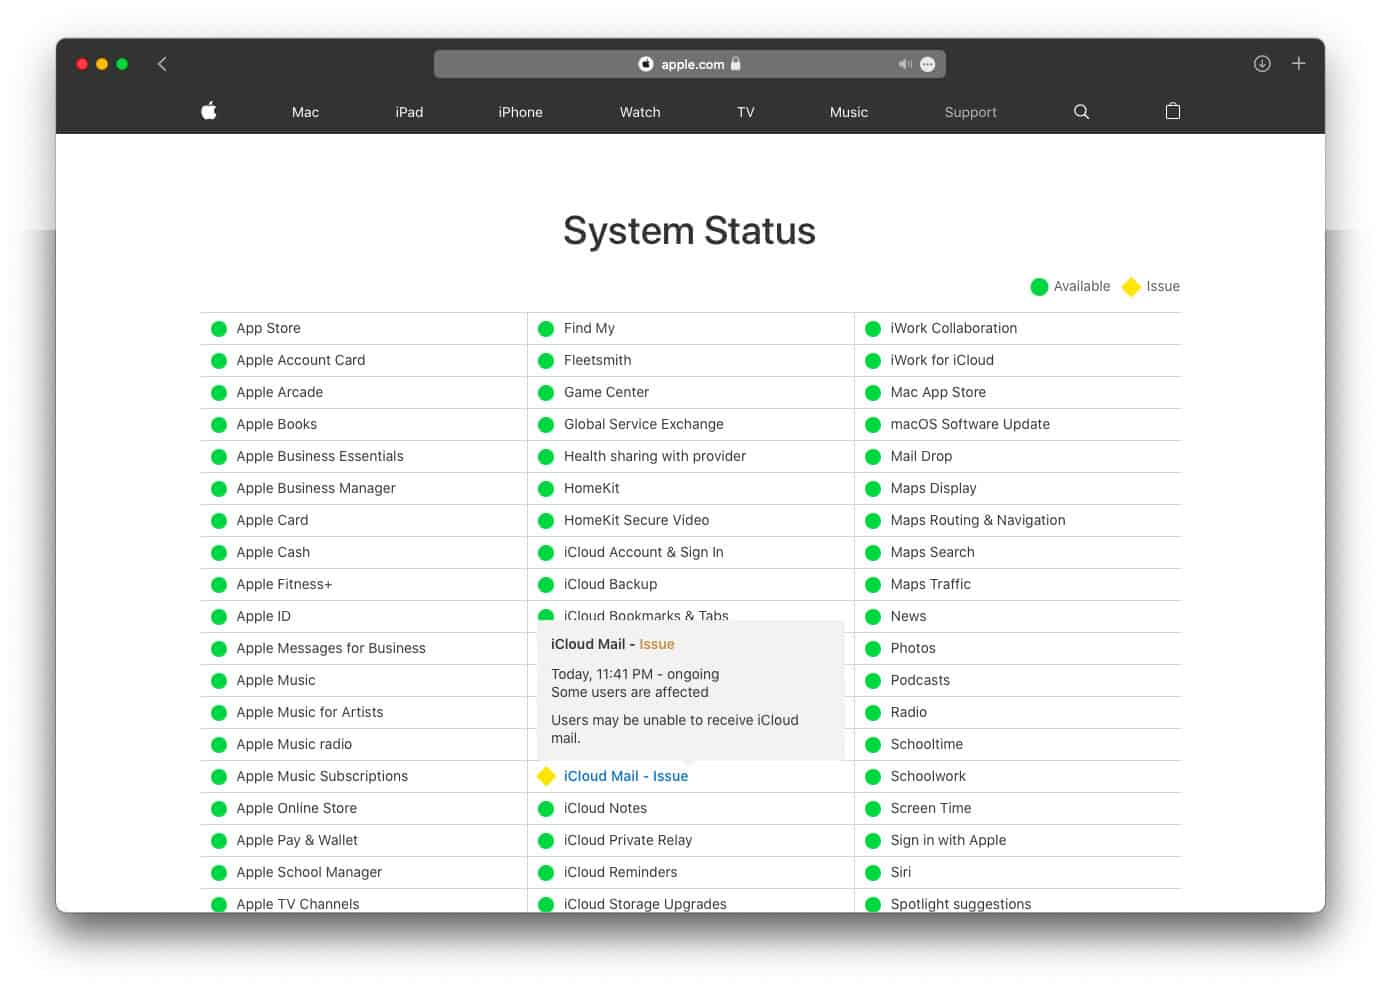Select the Screen Time row
Screen dimensions: 1381x987
pos(1018,808)
